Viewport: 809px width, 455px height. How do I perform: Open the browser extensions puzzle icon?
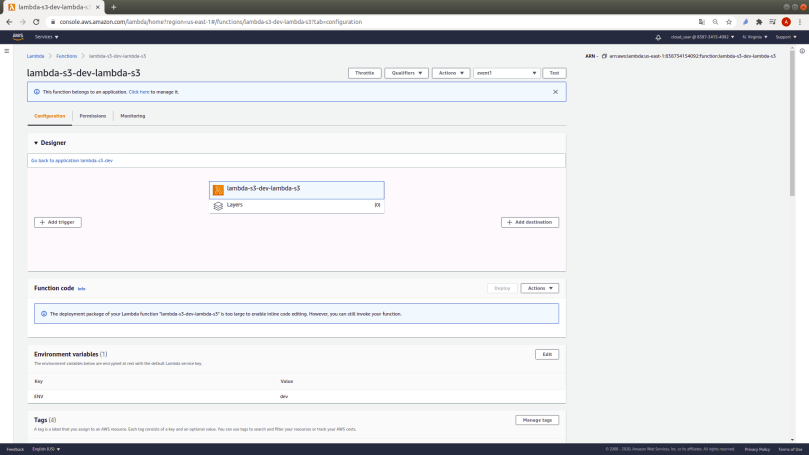[758, 21]
